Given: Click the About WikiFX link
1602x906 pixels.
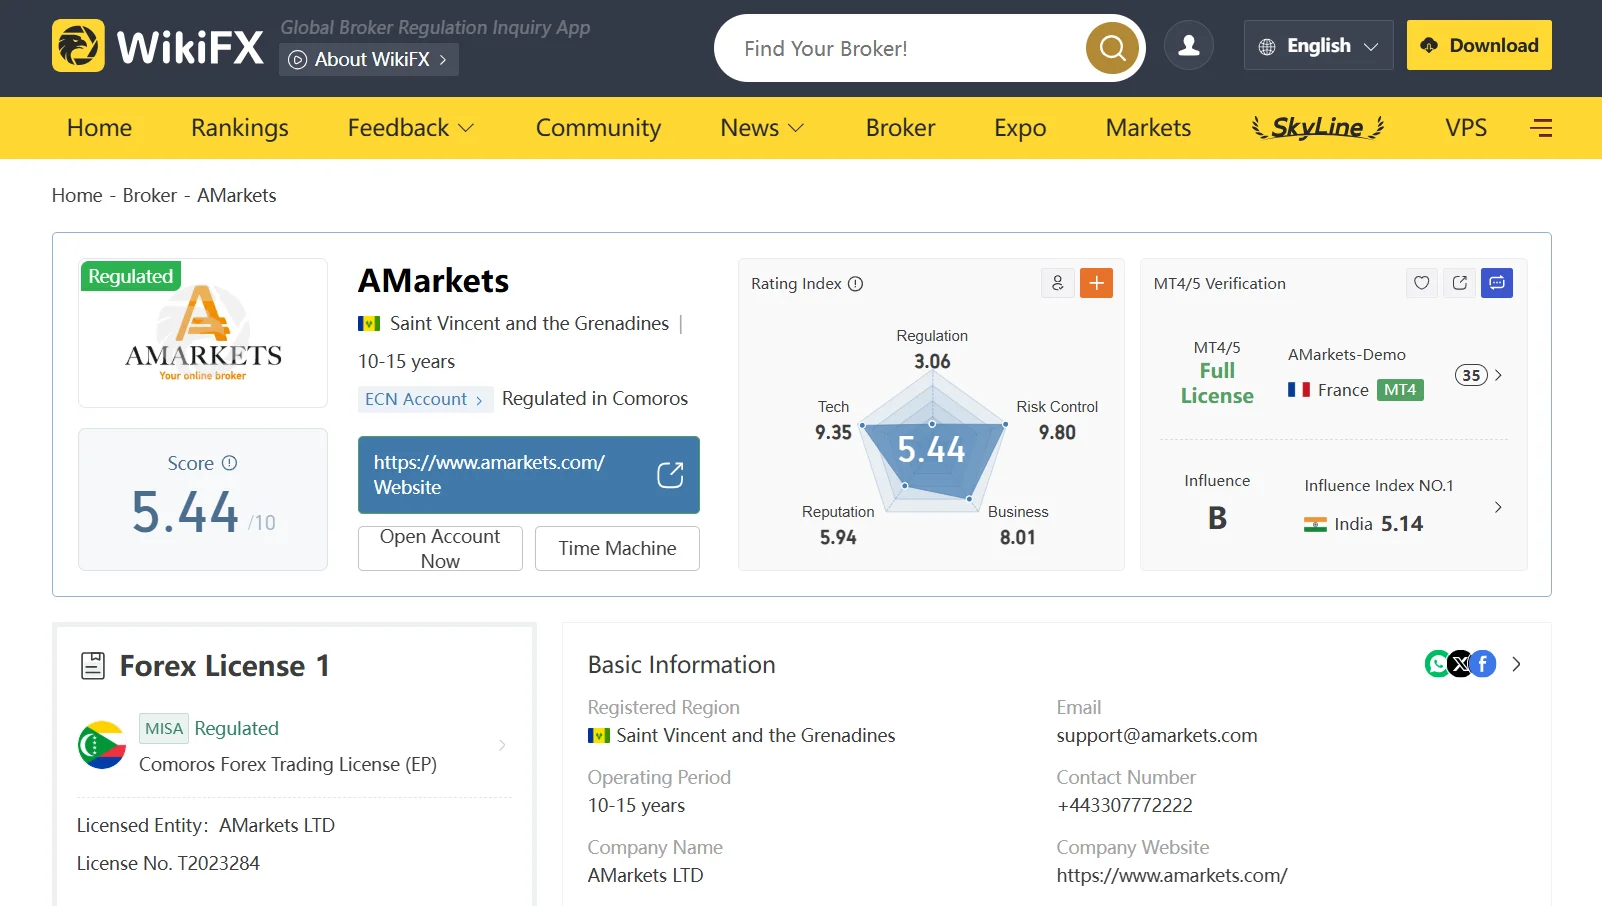Looking at the screenshot, I should [x=369, y=59].
